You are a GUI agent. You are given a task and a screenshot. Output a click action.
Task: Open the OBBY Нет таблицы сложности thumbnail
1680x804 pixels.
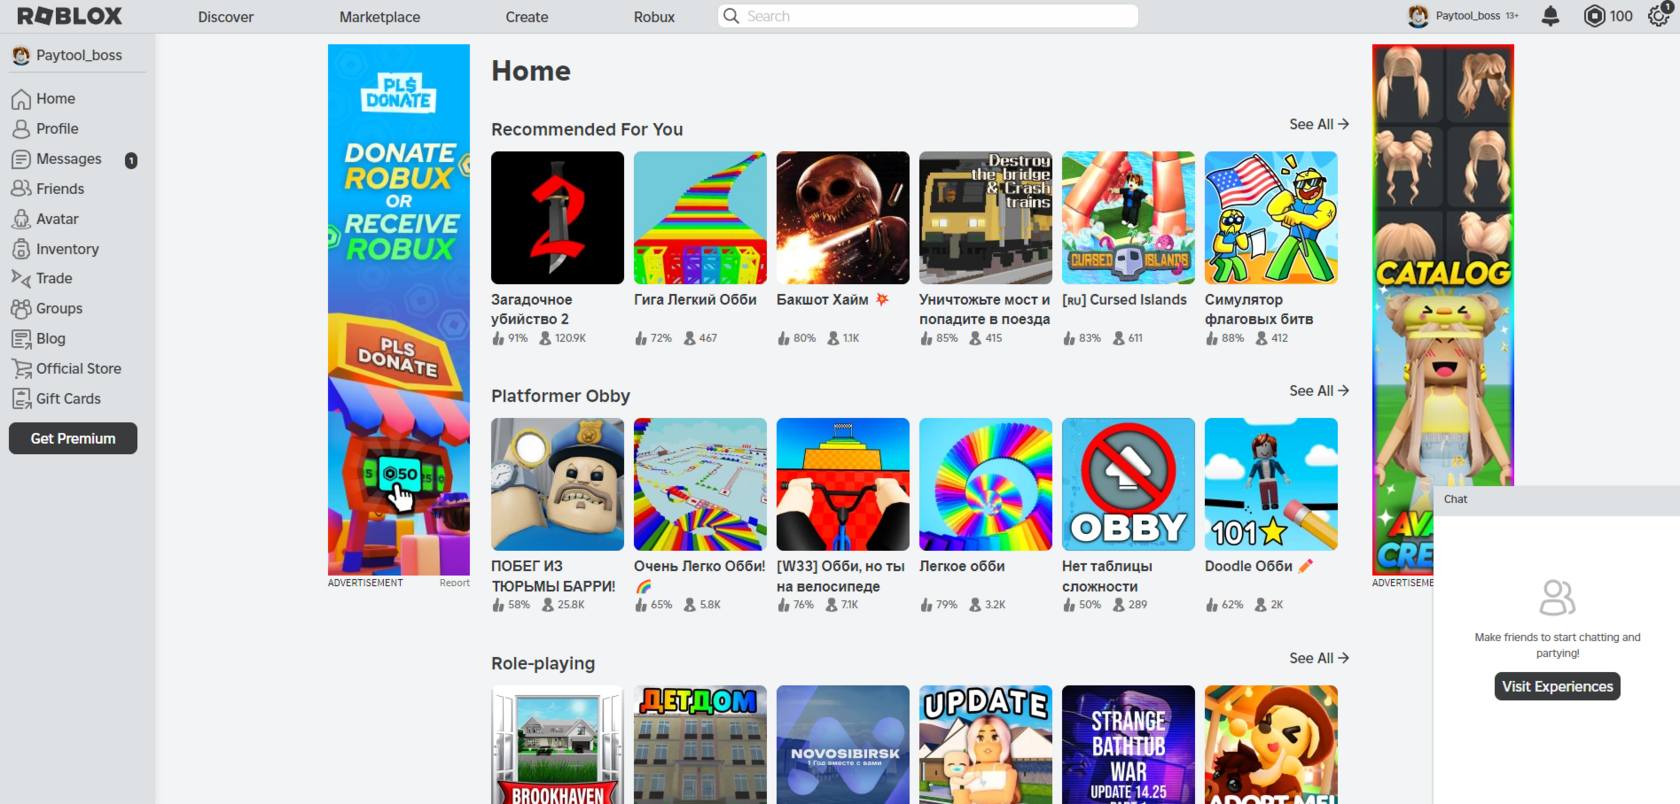[1128, 484]
